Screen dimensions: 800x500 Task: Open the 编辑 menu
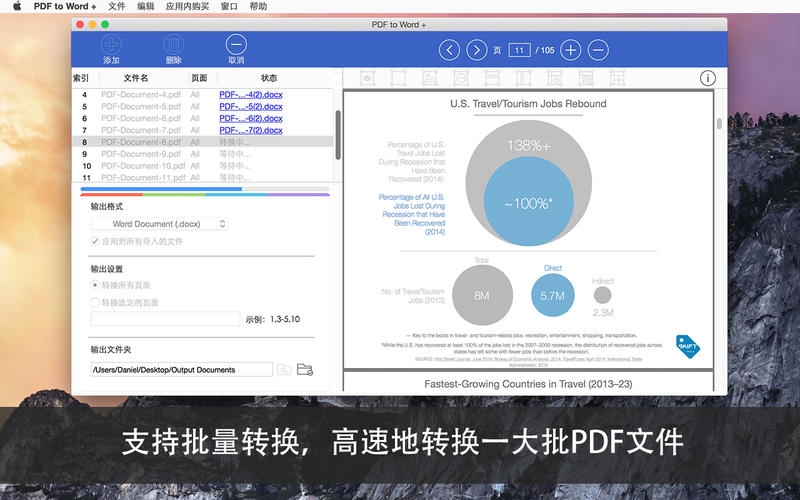(x=145, y=6)
